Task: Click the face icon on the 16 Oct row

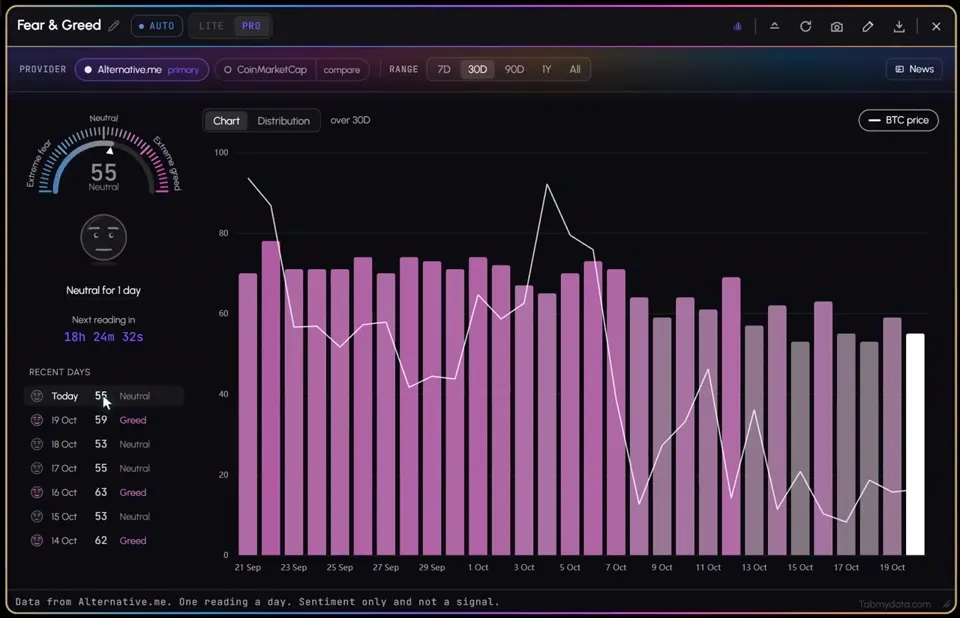Action: pos(37,492)
